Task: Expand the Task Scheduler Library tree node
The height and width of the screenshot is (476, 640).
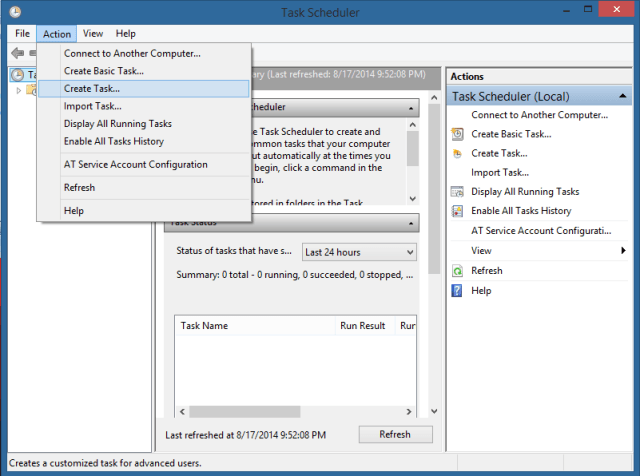Action: [x=19, y=90]
